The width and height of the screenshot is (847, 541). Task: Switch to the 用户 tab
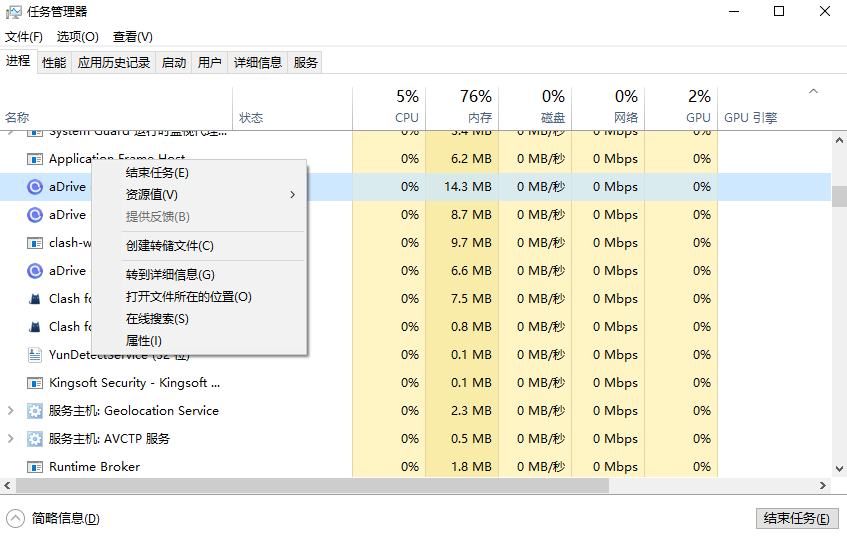[x=210, y=63]
